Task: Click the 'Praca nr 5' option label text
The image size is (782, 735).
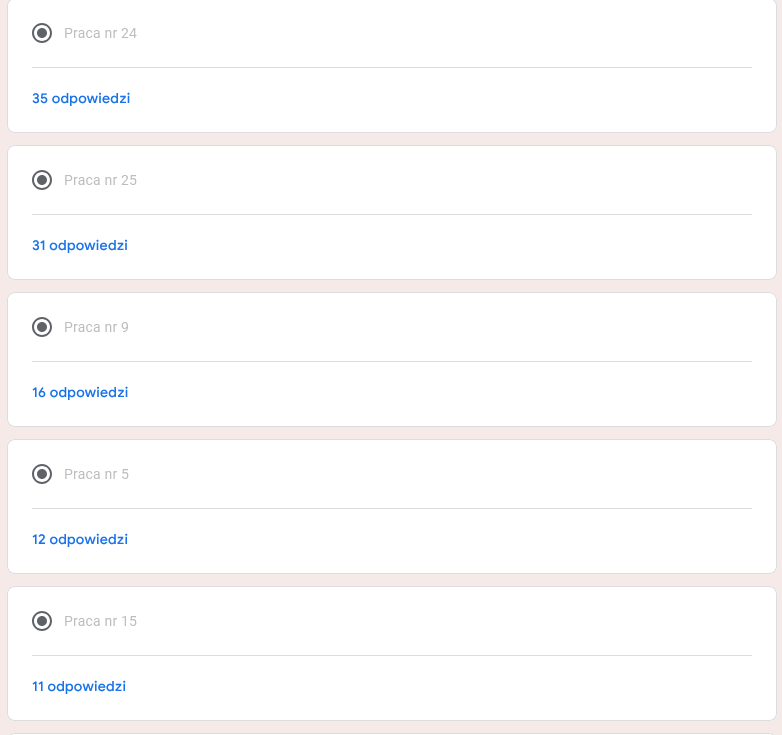Action: 96,474
